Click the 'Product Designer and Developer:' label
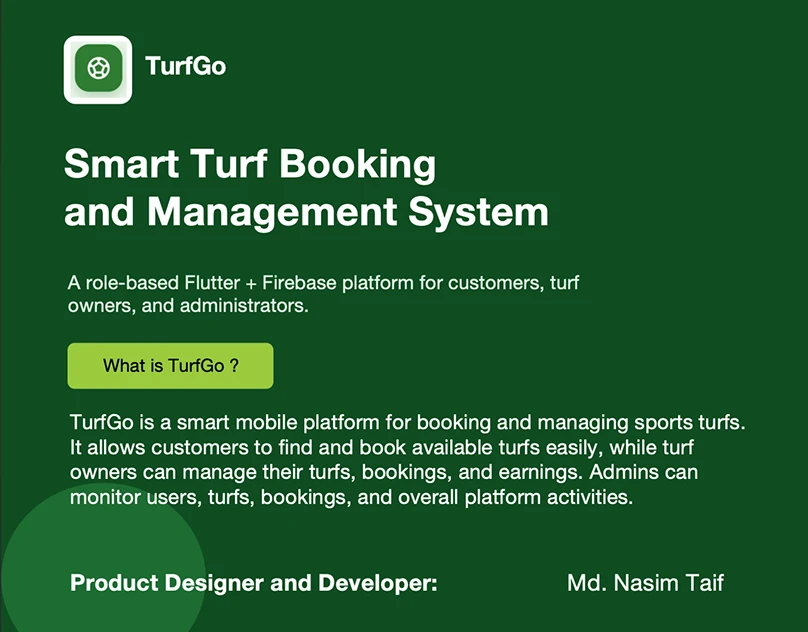 pyautogui.click(x=254, y=583)
